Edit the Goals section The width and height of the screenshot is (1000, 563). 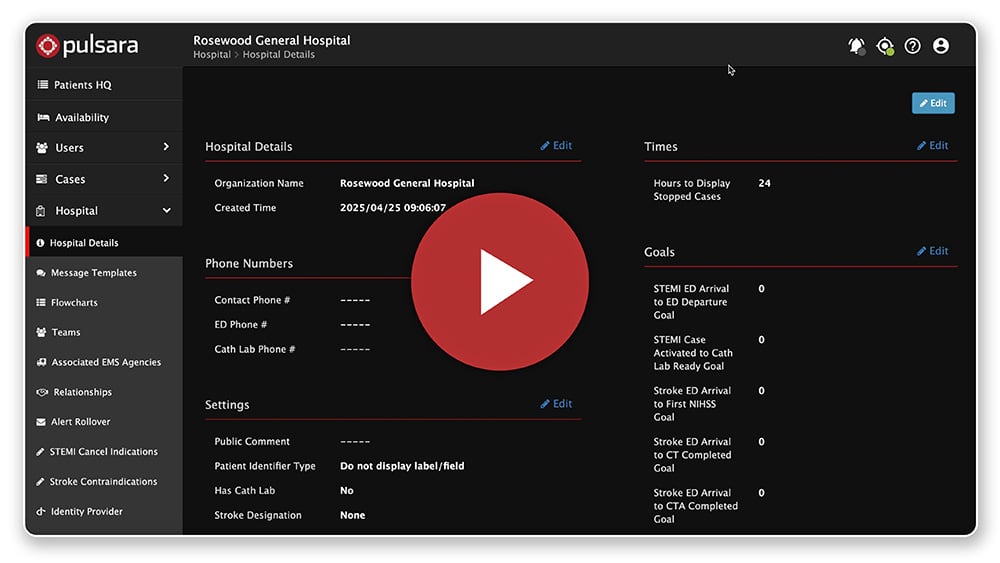932,251
